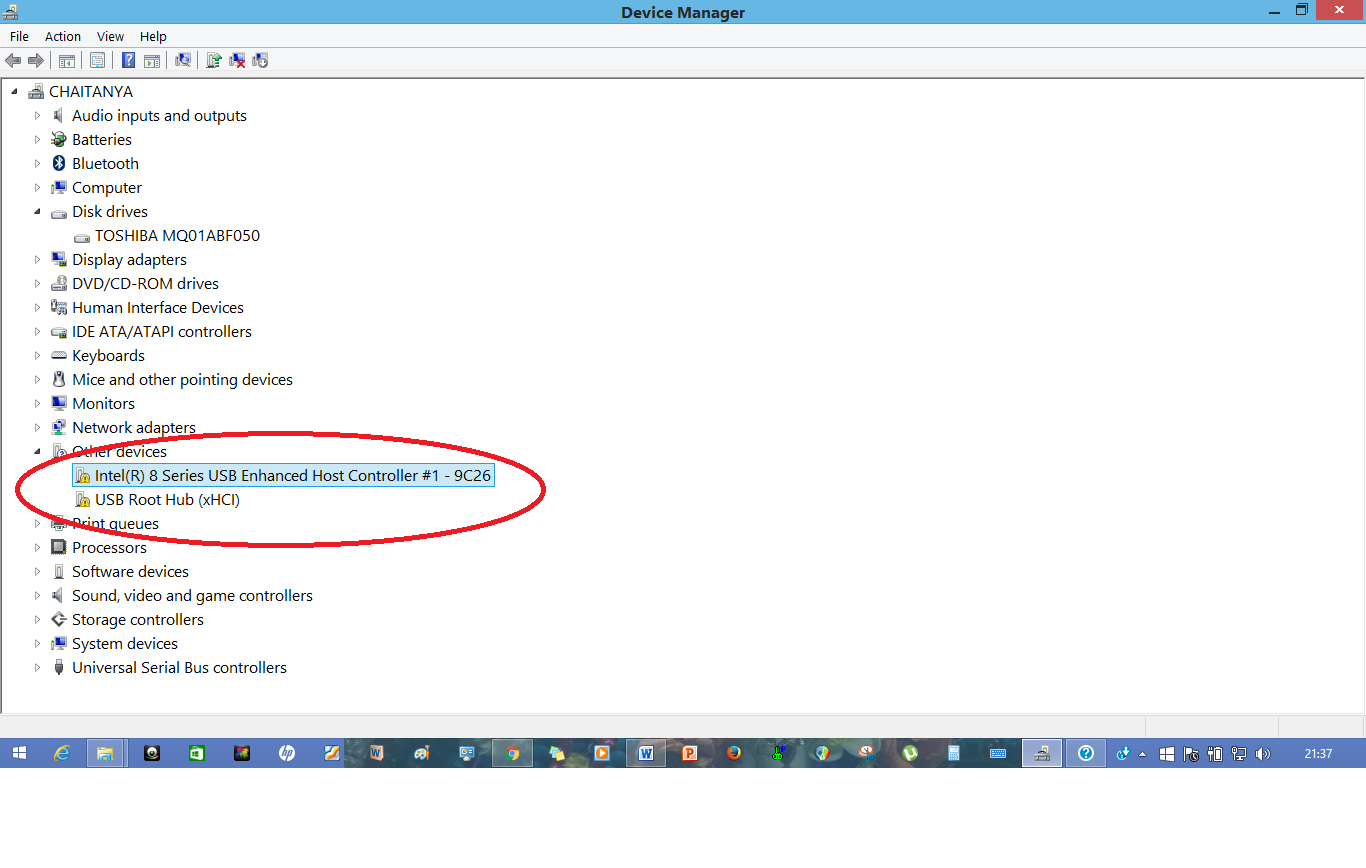Expand the Computer category
1366x868 pixels.
click(38, 188)
